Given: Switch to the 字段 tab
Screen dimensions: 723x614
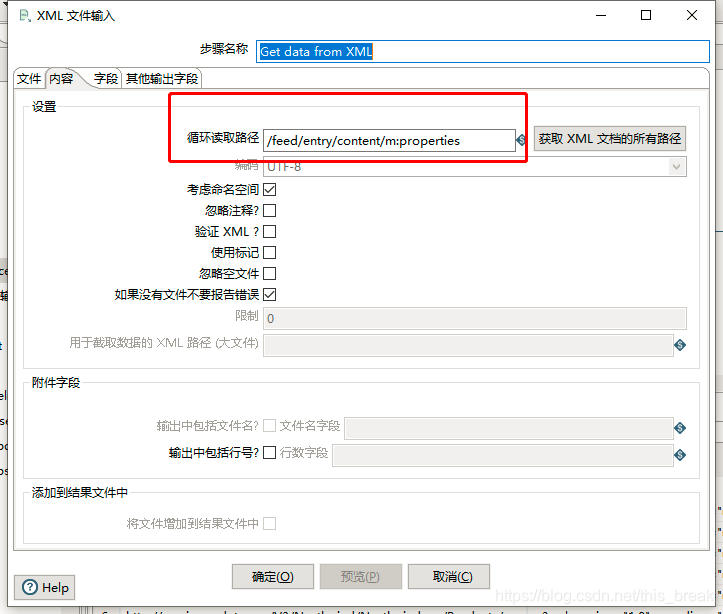Looking at the screenshot, I should [106, 79].
